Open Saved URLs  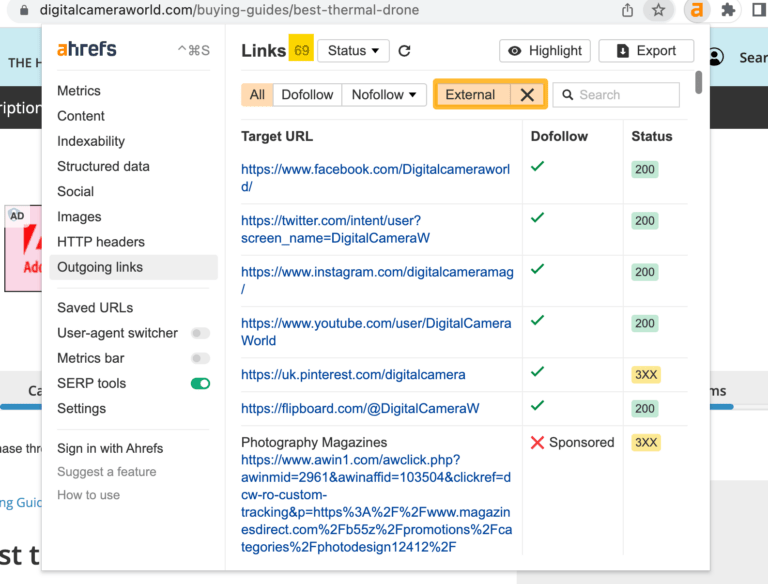click(x=95, y=308)
